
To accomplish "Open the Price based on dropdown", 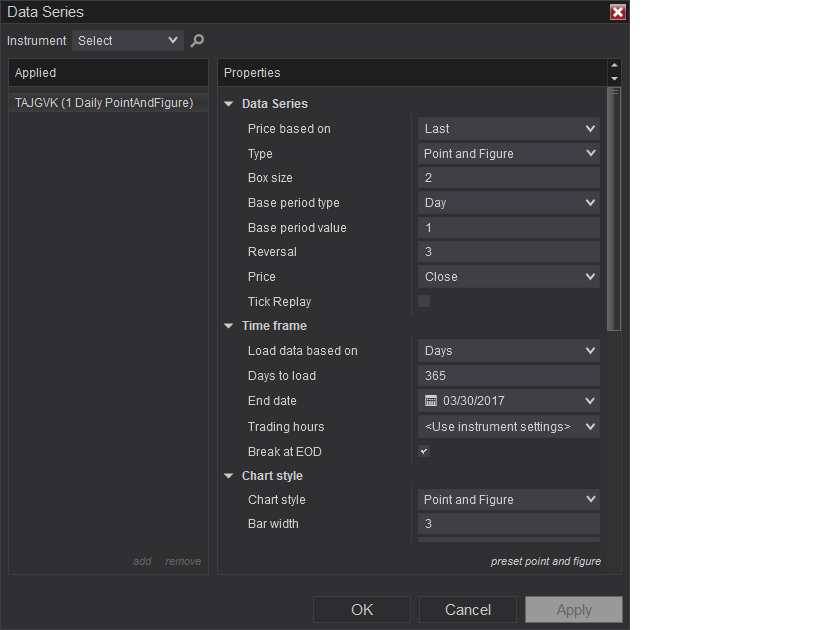I will click(508, 129).
